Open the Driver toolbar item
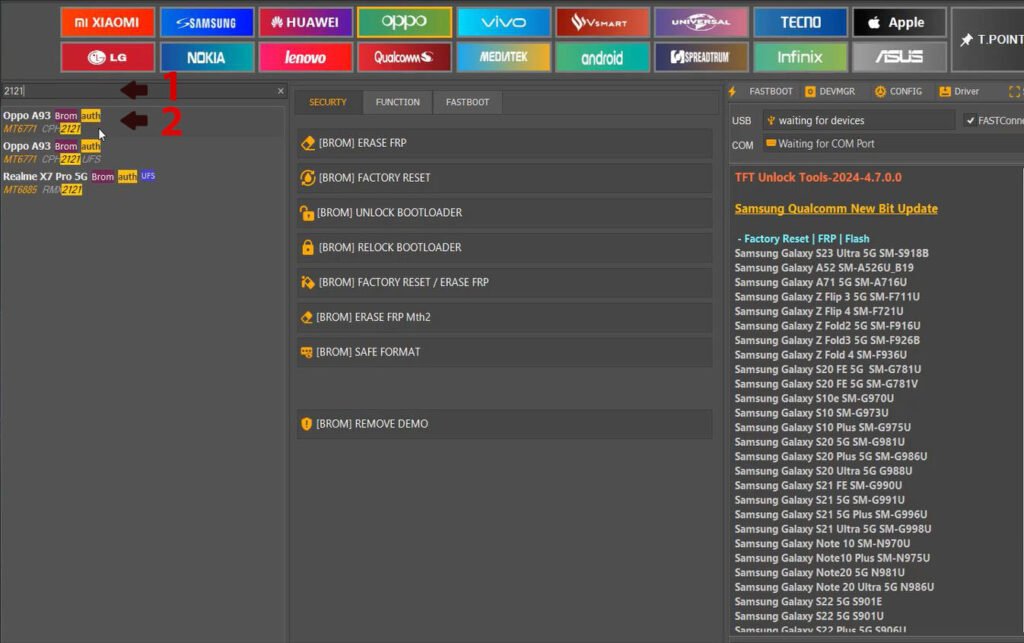 (959, 91)
